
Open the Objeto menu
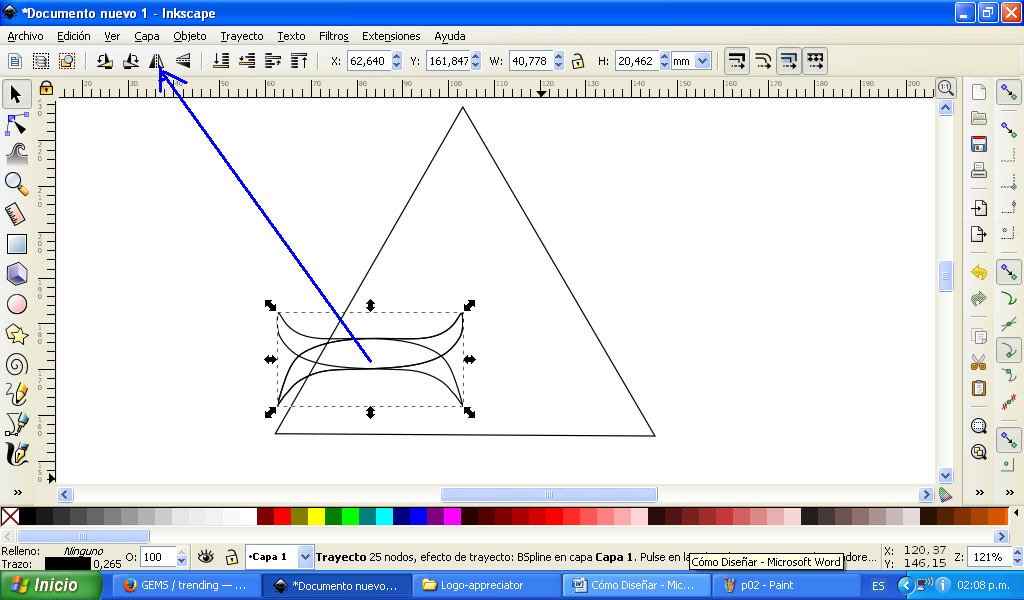pos(190,36)
